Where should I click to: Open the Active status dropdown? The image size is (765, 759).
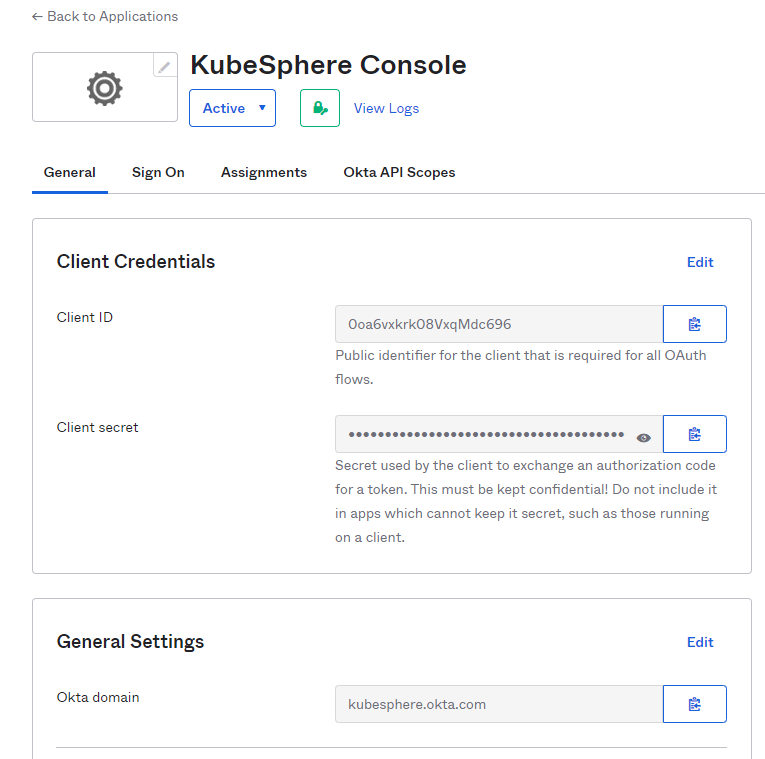[x=232, y=108]
